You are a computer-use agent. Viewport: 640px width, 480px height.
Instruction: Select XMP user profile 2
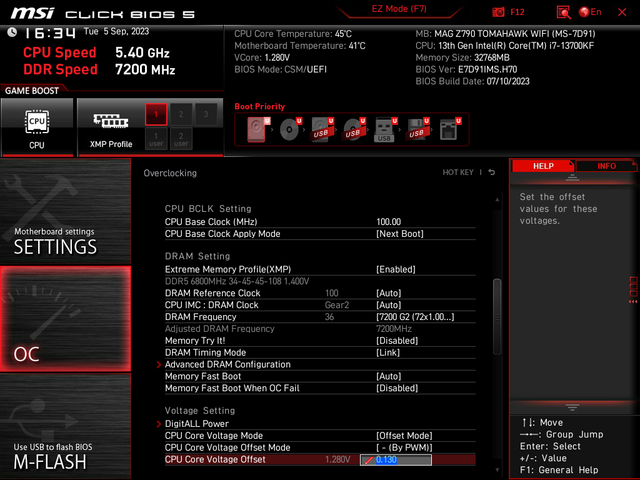(x=181, y=139)
